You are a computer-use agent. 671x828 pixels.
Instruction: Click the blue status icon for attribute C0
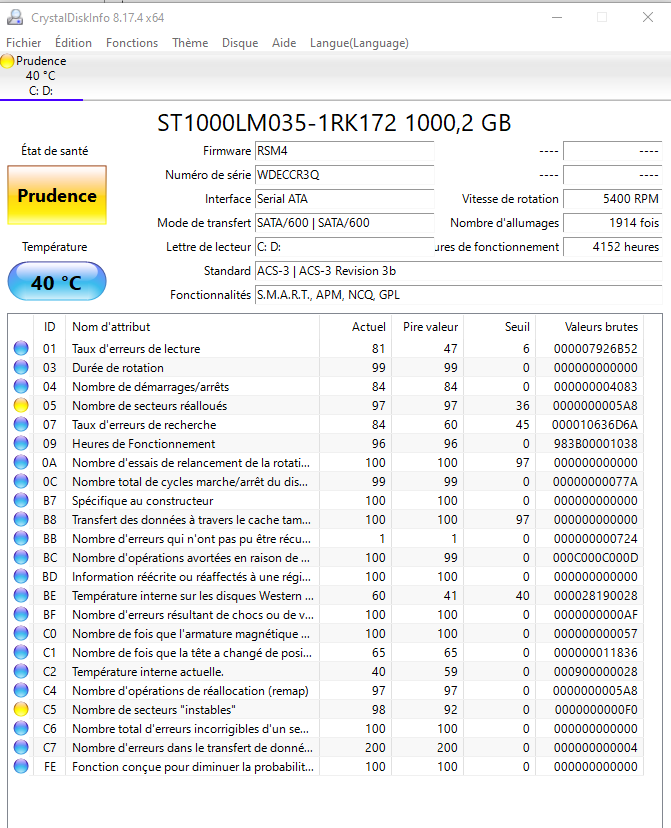[x=21, y=633]
